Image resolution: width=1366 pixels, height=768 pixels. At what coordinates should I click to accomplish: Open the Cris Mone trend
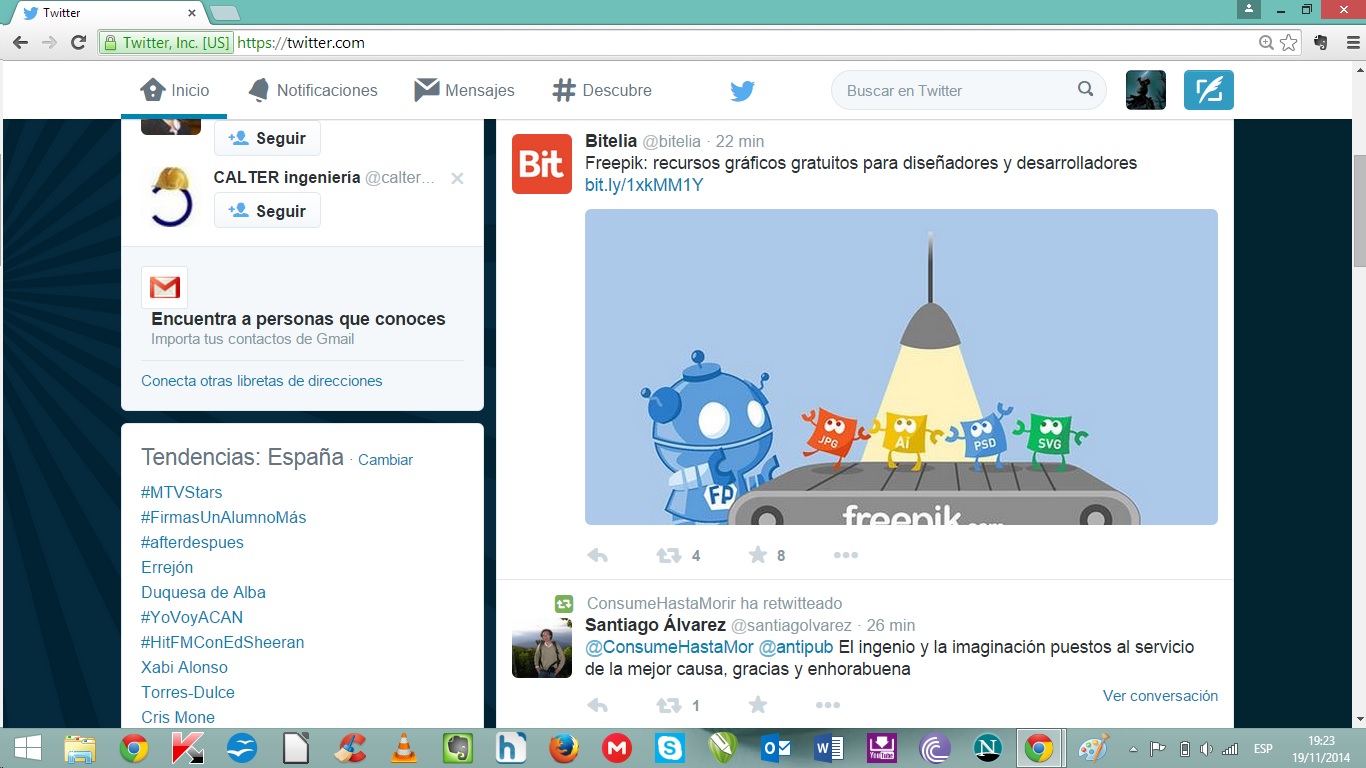point(178,717)
